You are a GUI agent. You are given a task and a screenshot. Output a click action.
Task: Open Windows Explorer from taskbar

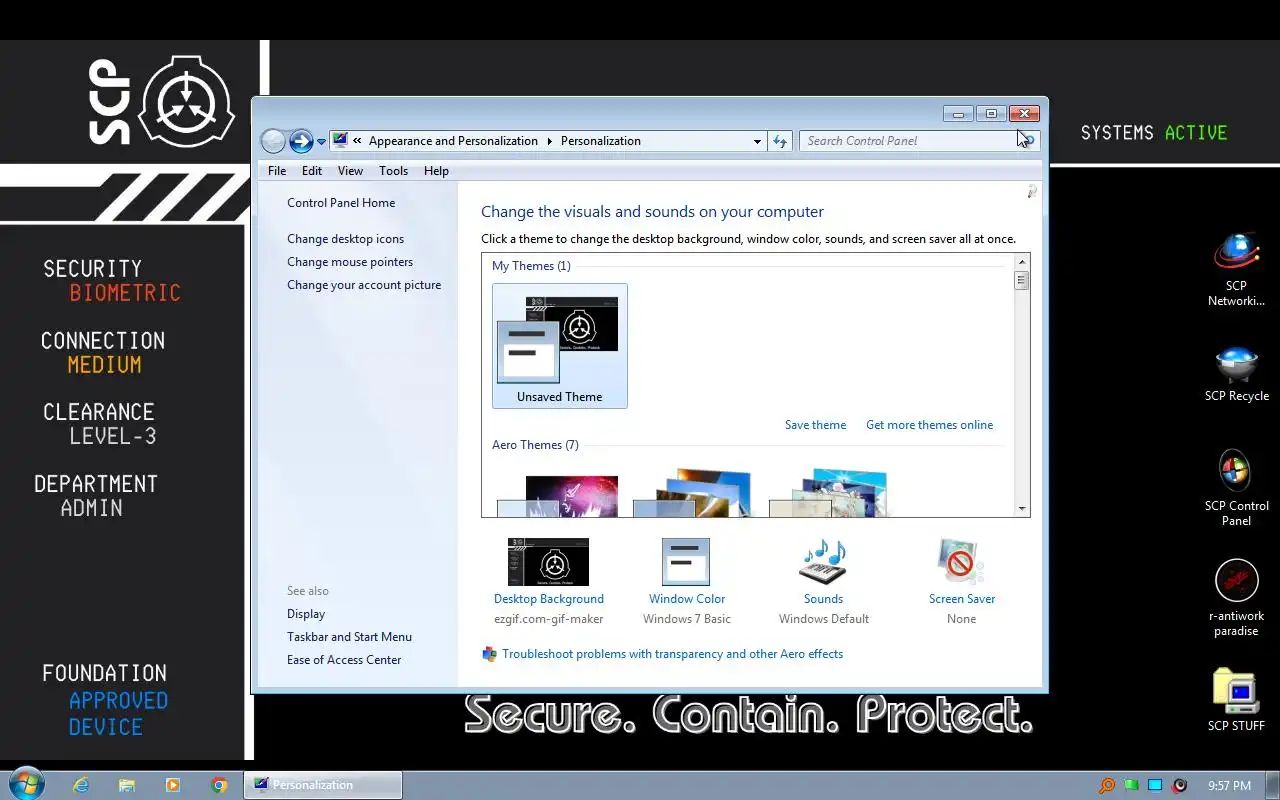(127, 785)
